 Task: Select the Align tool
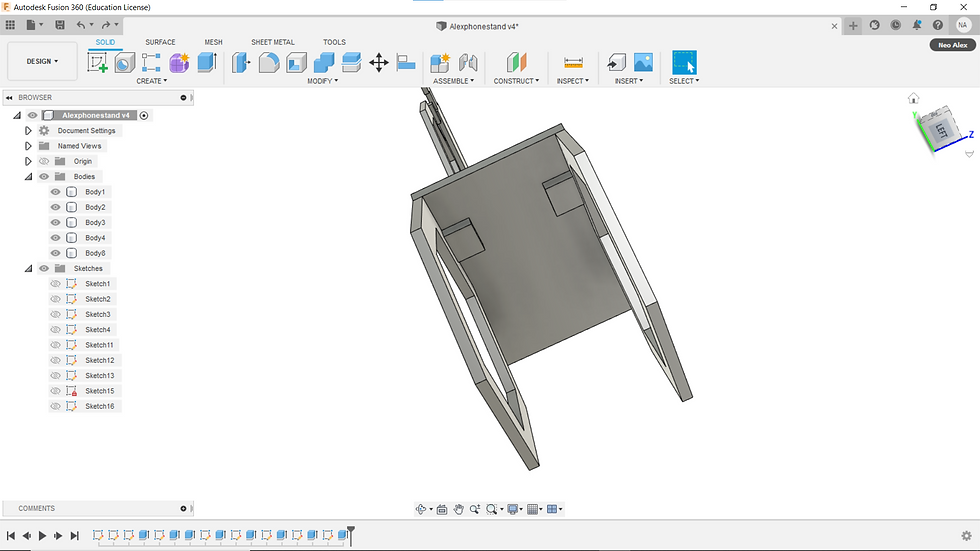pos(406,62)
